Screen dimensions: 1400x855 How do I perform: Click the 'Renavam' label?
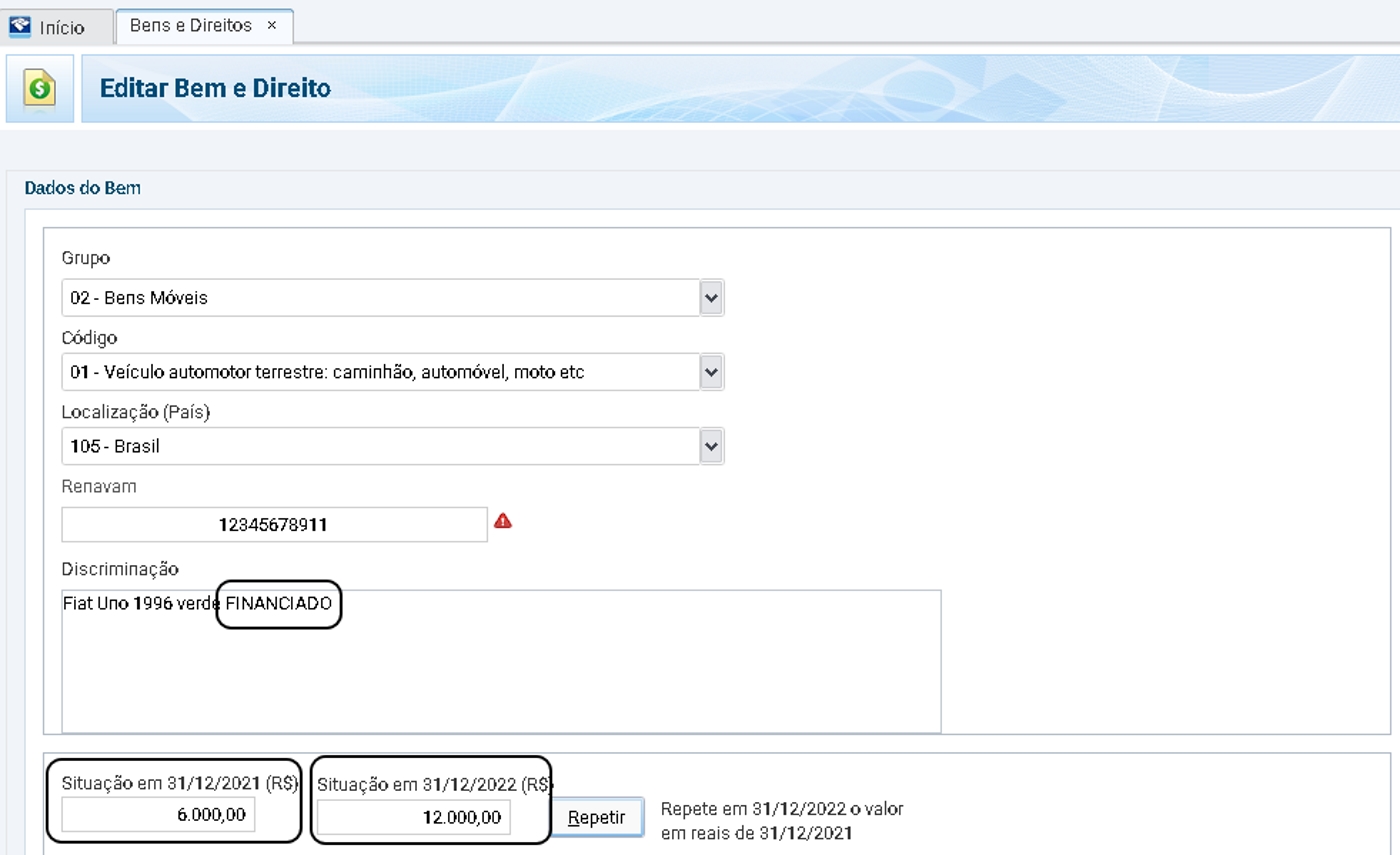pos(99,486)
